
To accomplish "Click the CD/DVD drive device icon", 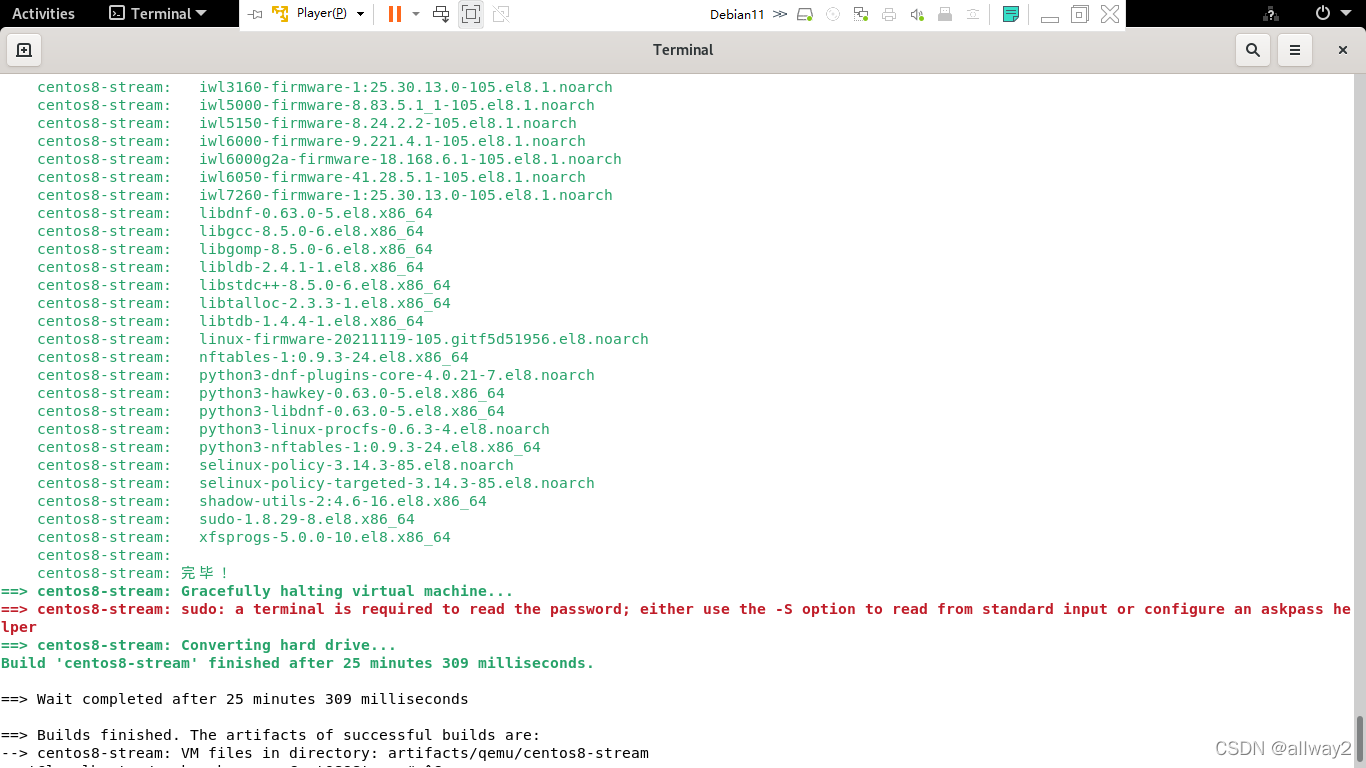I will (833, 14).
